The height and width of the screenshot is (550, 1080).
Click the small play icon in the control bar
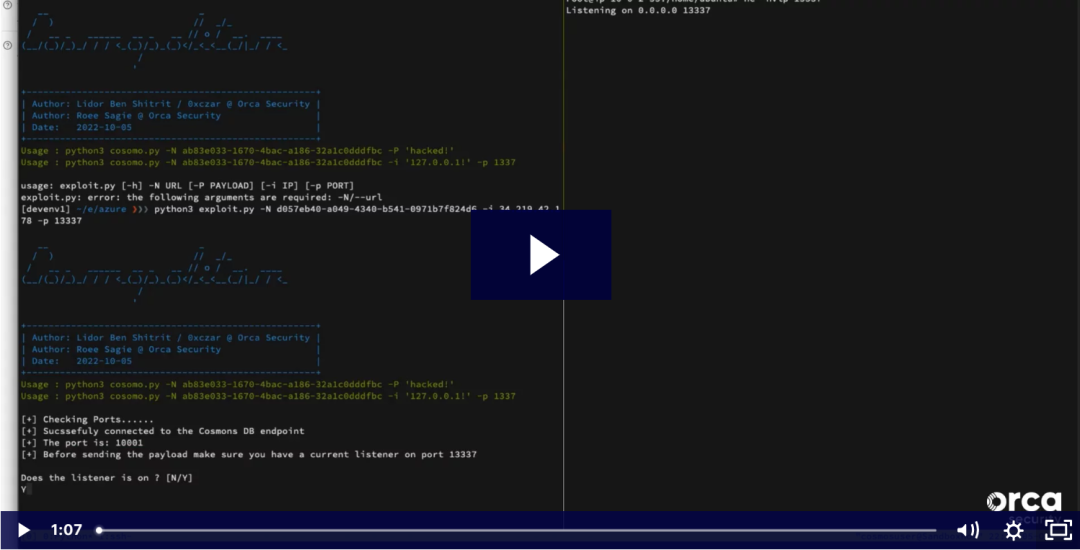coord(23,530)
